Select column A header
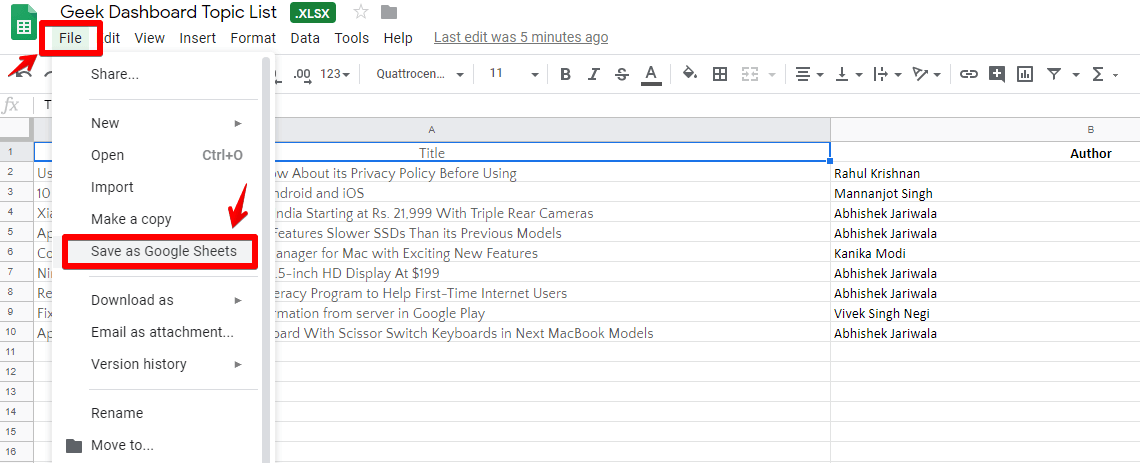This screenshot has width=1140, height=463. (x=432, y=129)
